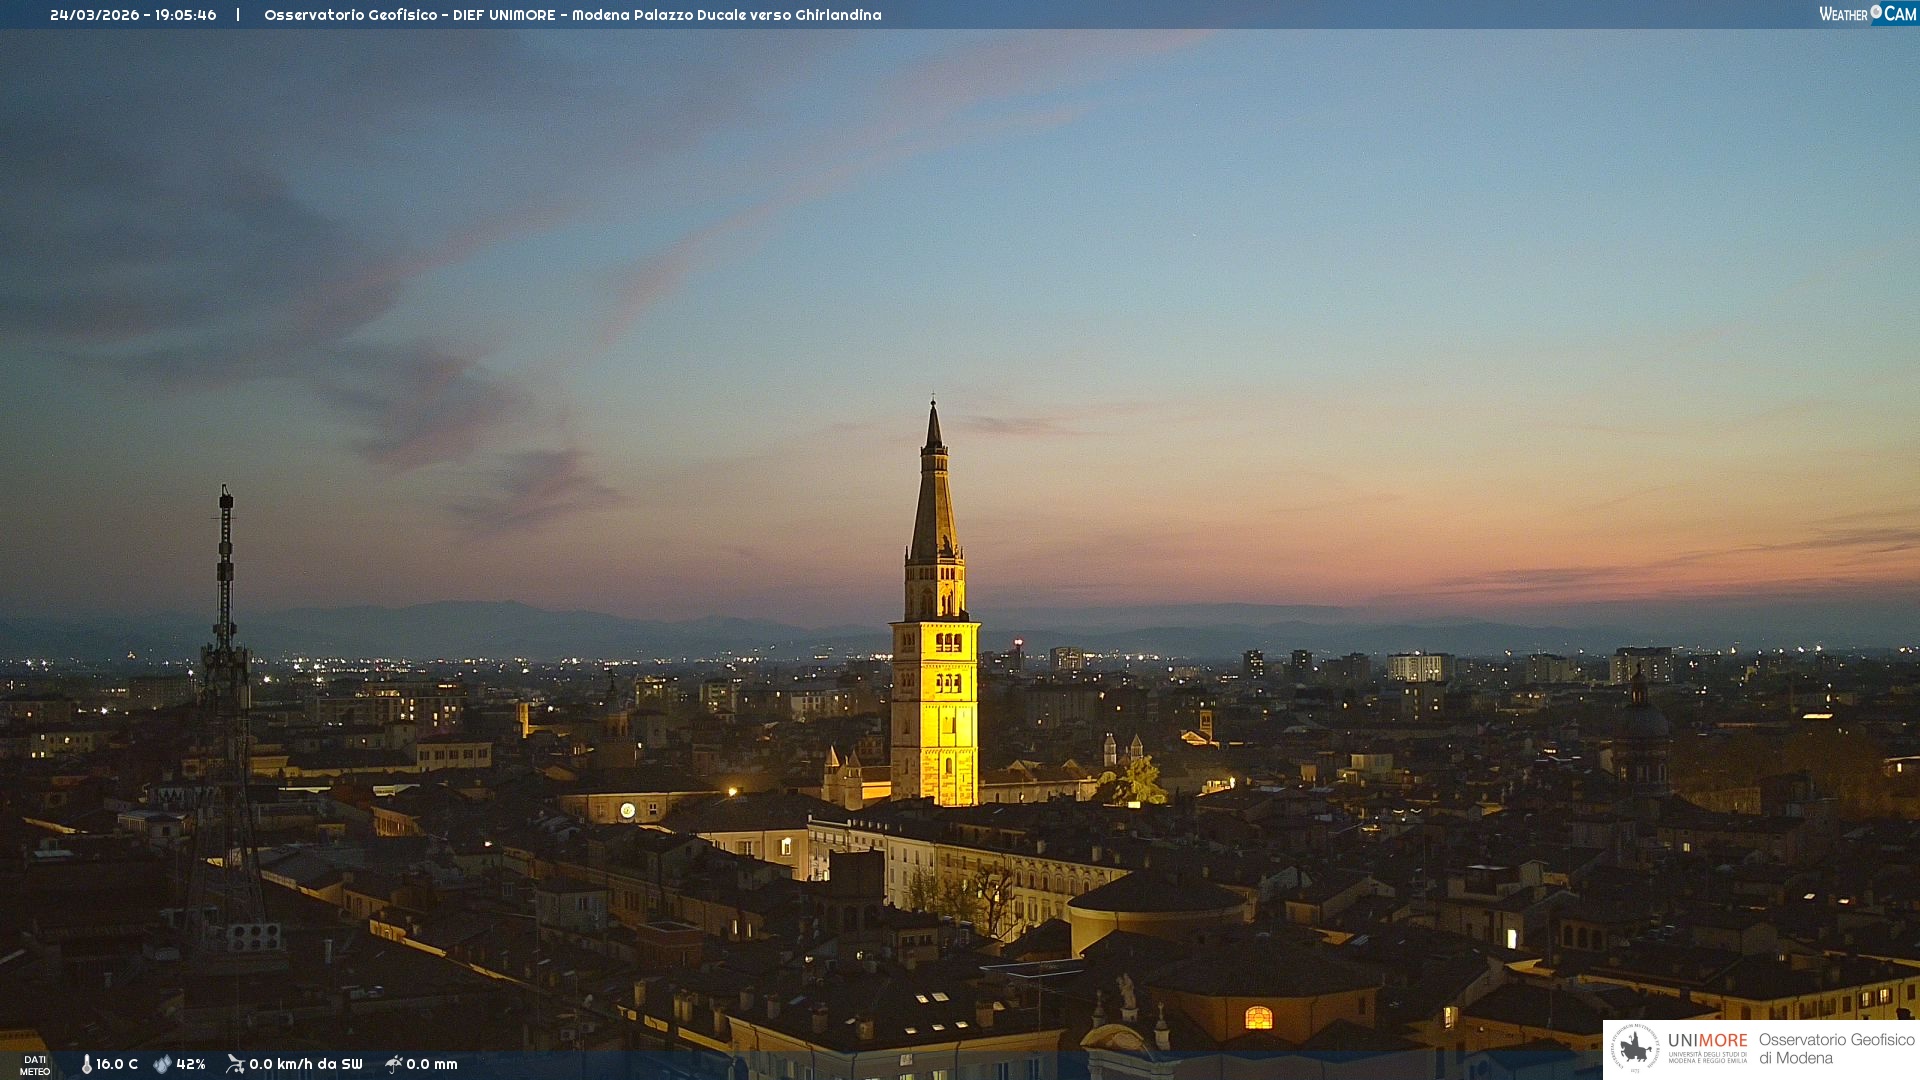
Task: Click the 42% humidity value
Action: tap(191, 1064)
